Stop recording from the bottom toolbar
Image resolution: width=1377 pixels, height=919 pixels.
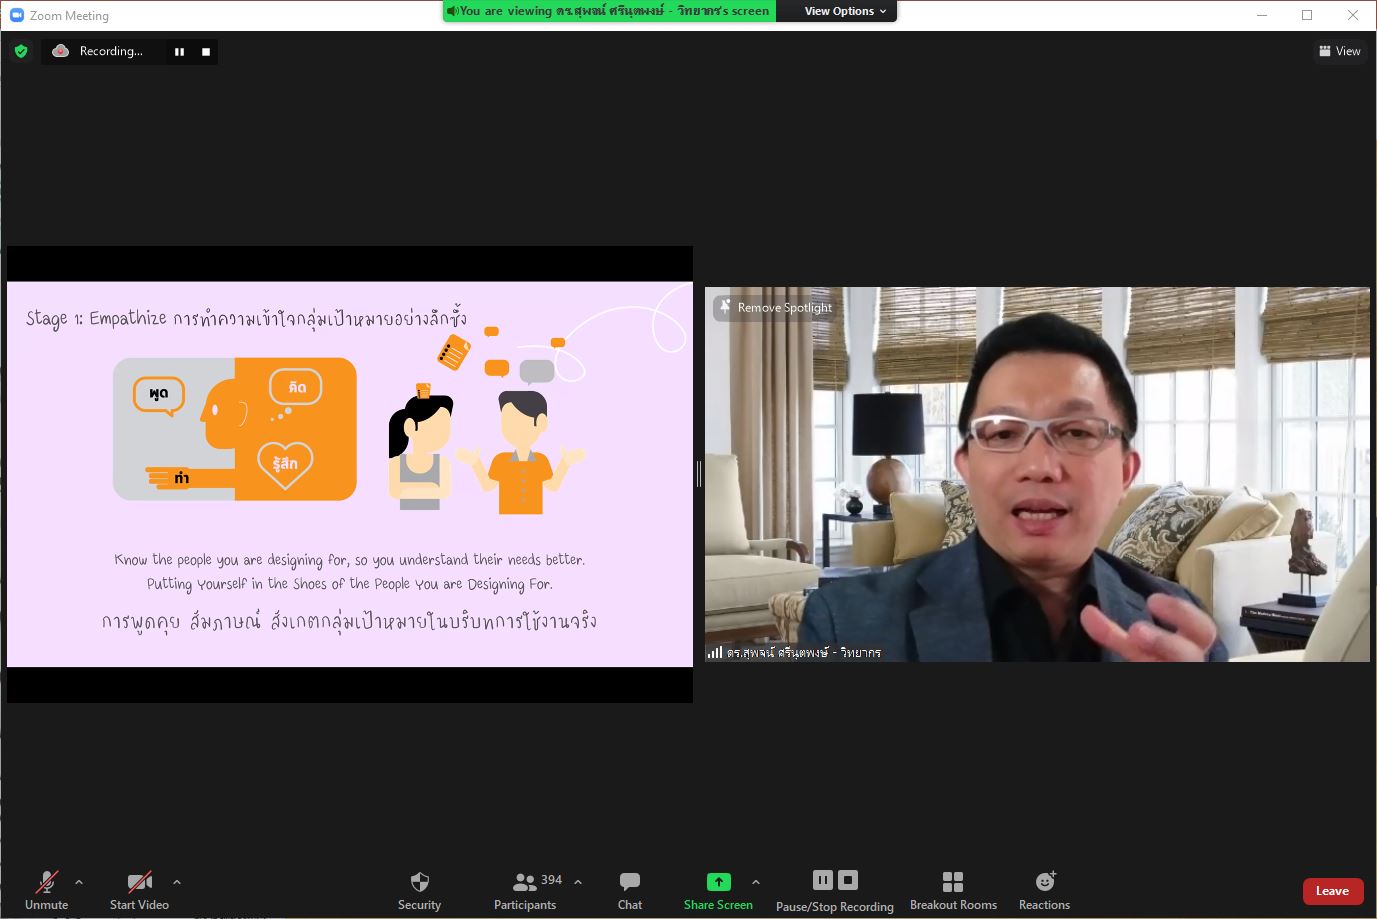point(848,880)
